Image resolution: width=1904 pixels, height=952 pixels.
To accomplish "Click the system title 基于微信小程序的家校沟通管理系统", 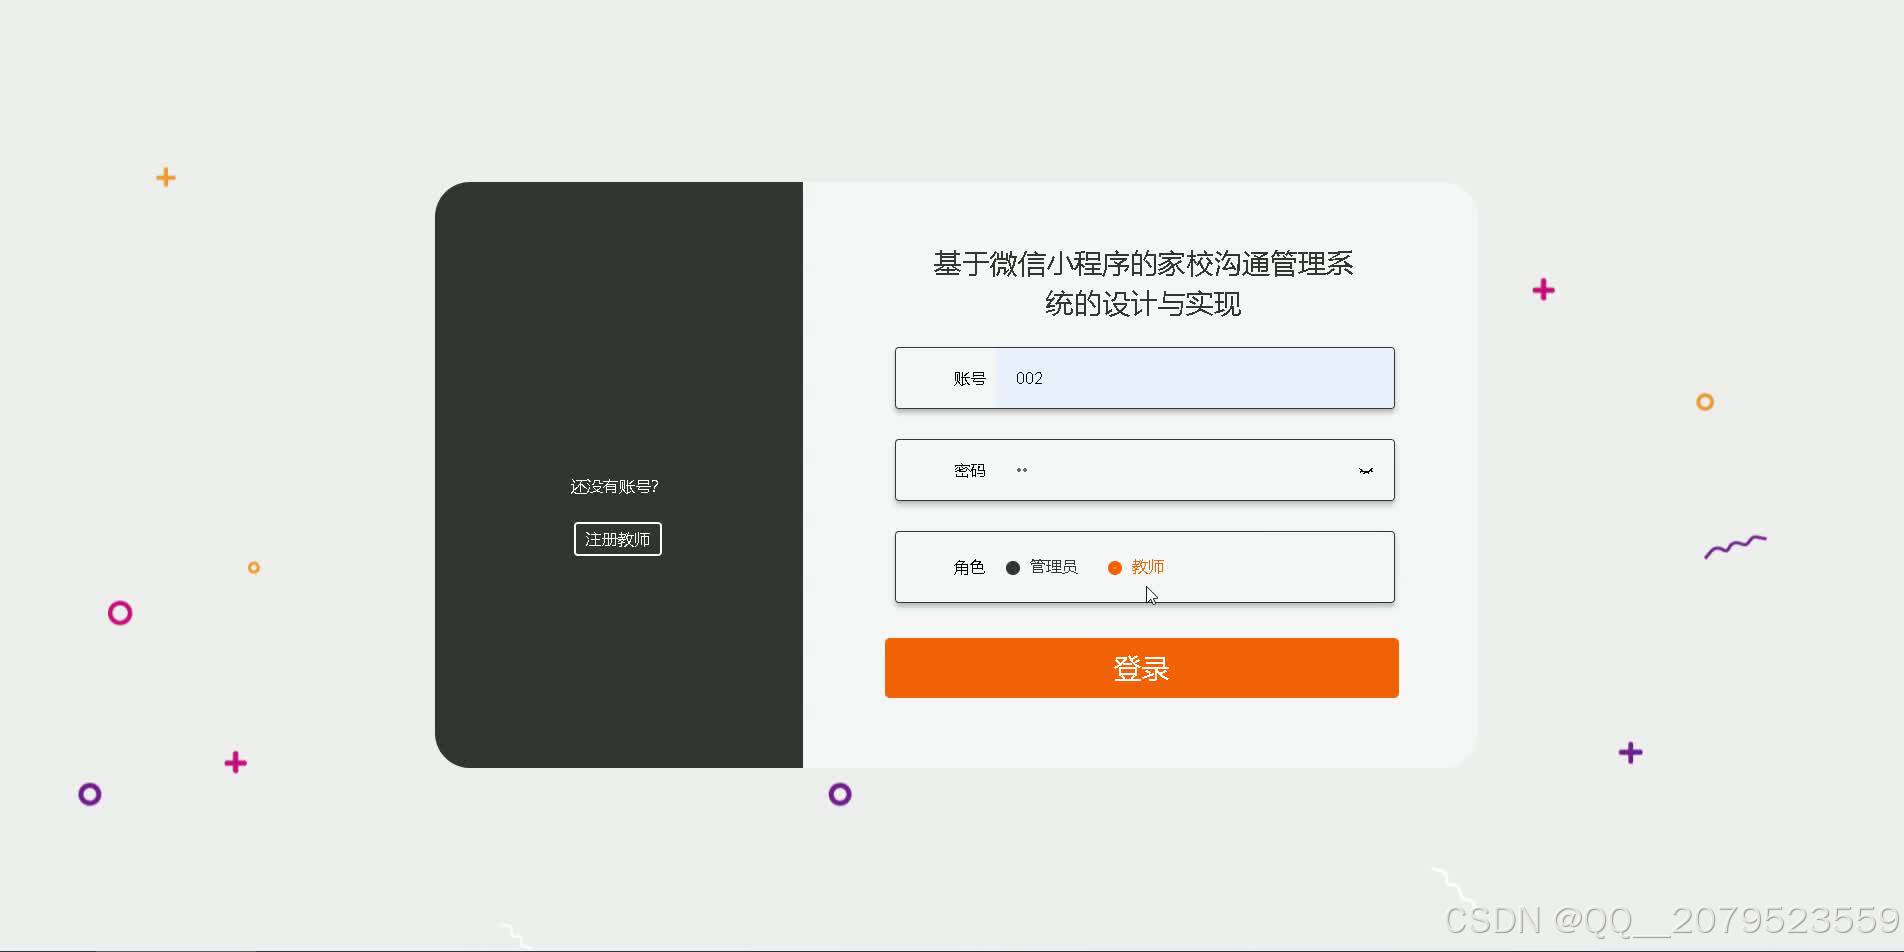I will (1143, 284).
